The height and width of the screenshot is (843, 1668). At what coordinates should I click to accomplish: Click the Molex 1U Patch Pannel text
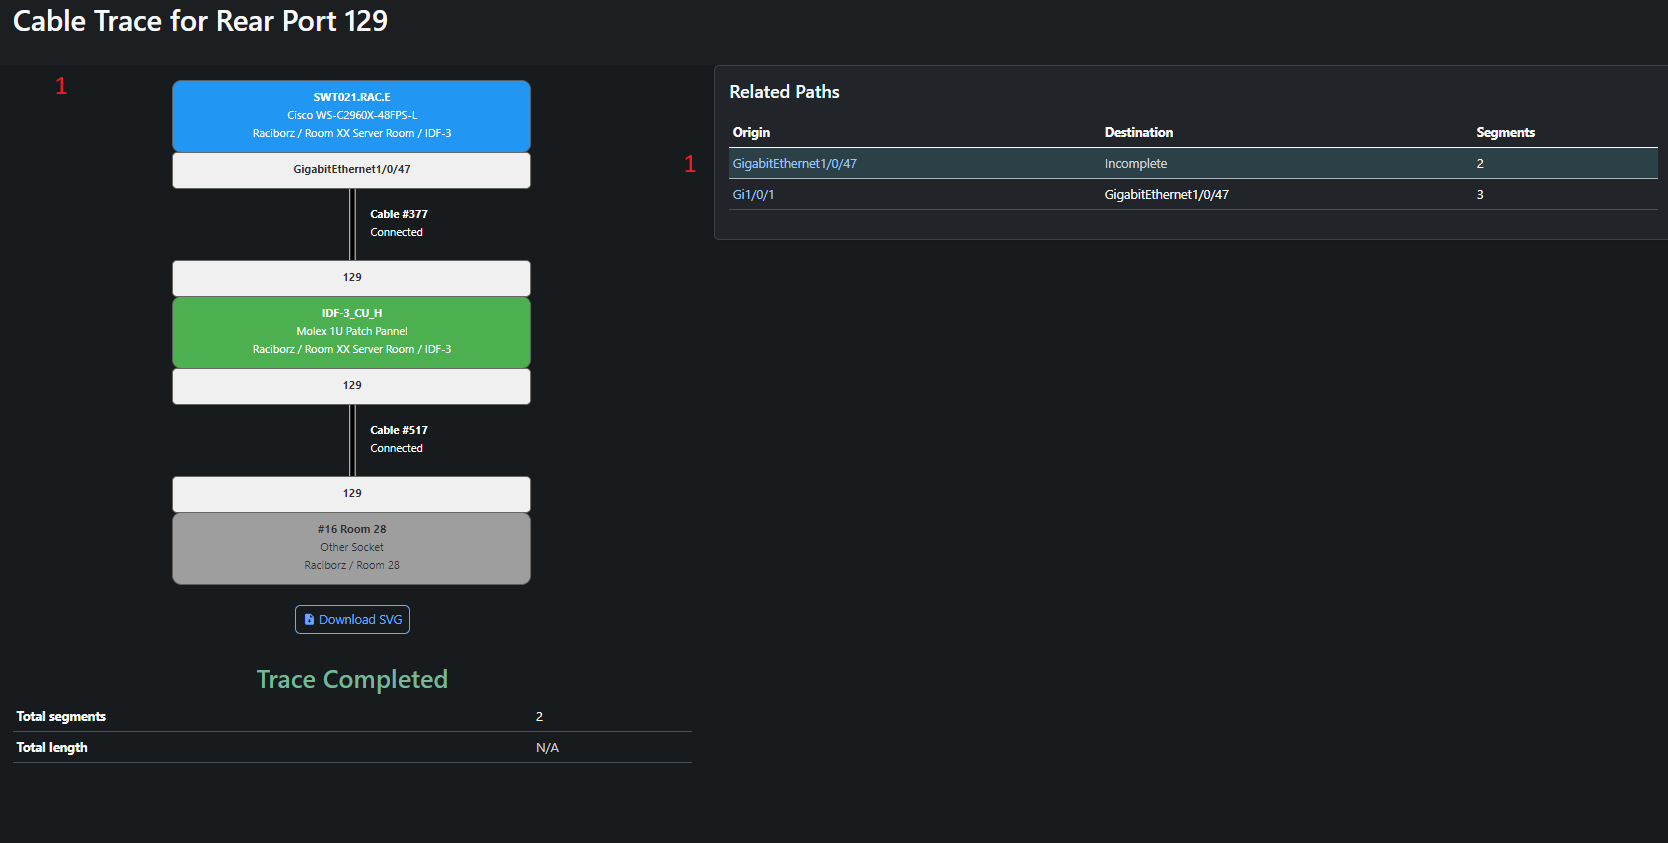tap(352, 332)
